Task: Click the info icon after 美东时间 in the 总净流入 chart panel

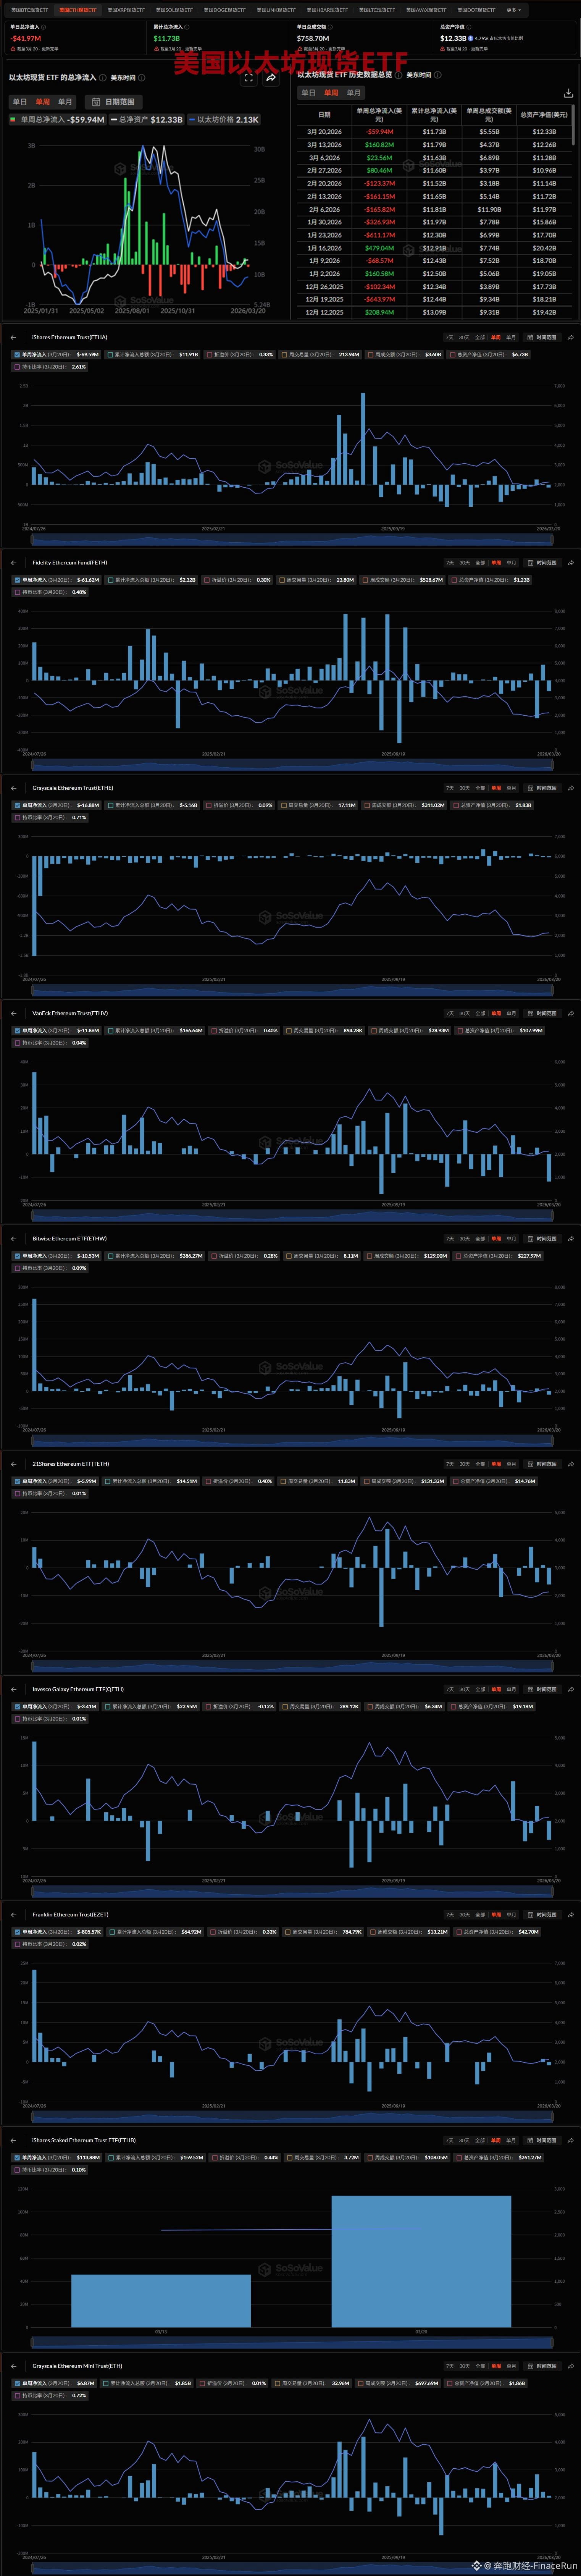Action: [142, 77]
